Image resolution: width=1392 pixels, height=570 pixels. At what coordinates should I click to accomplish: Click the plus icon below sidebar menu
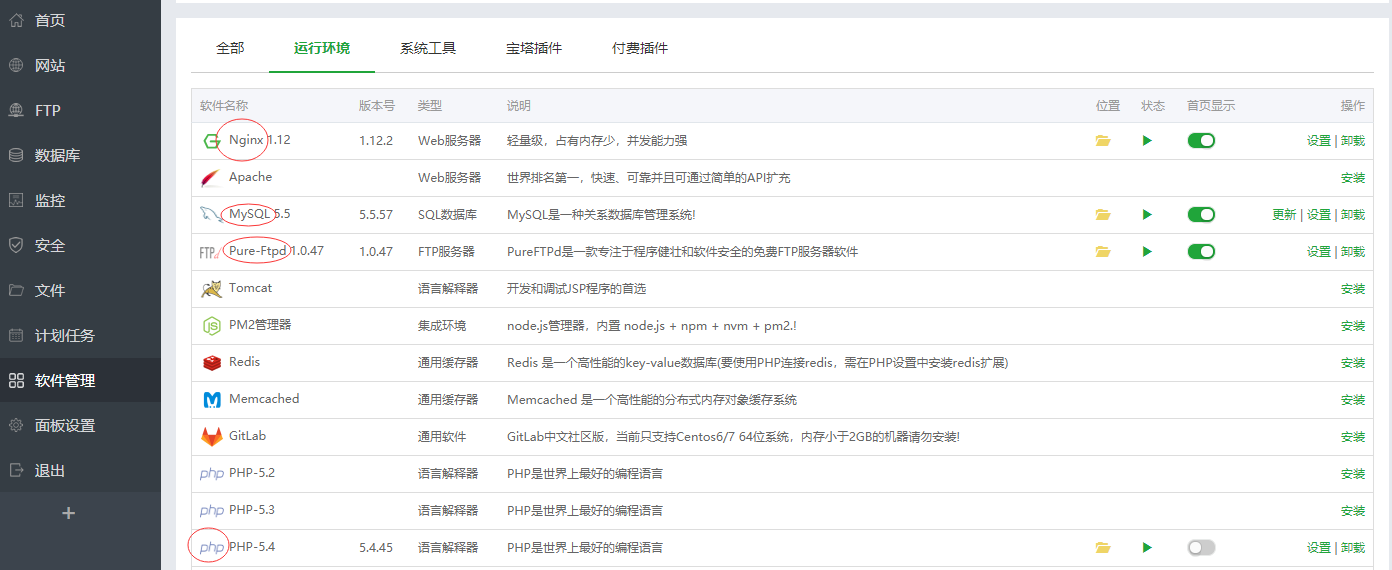coord(68,513)
